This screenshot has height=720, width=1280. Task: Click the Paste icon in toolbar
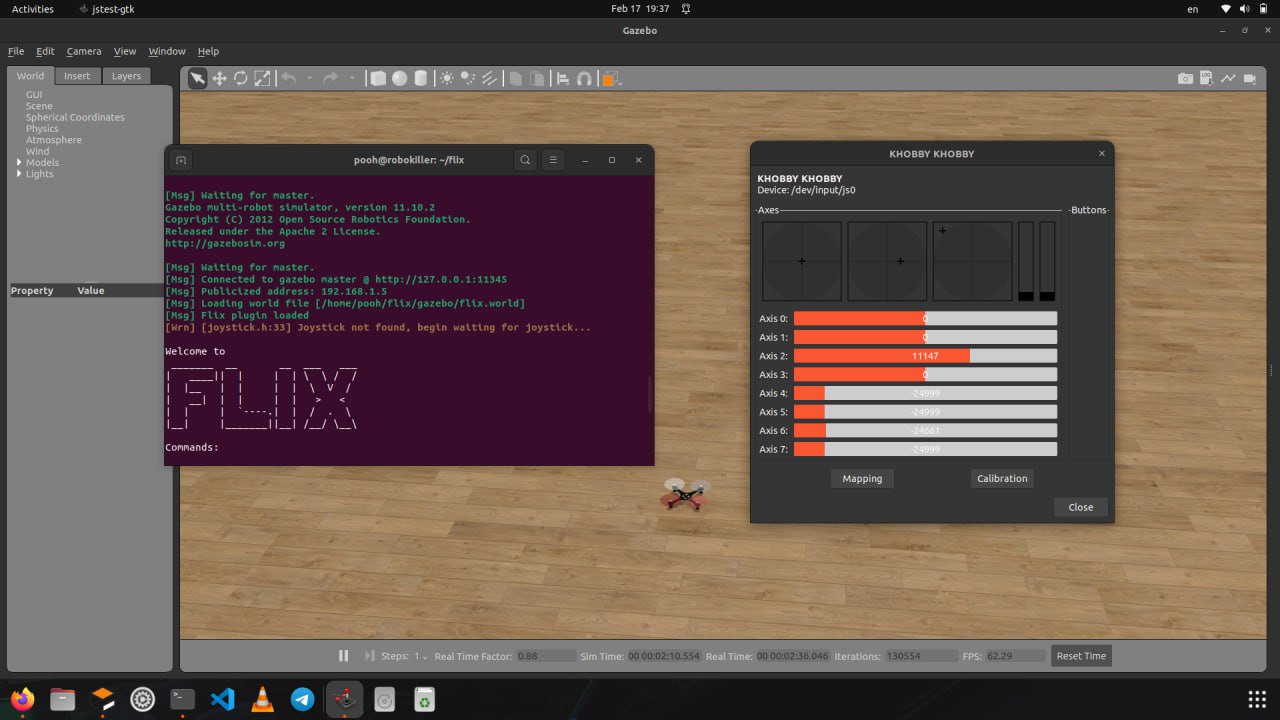point(537,78)
